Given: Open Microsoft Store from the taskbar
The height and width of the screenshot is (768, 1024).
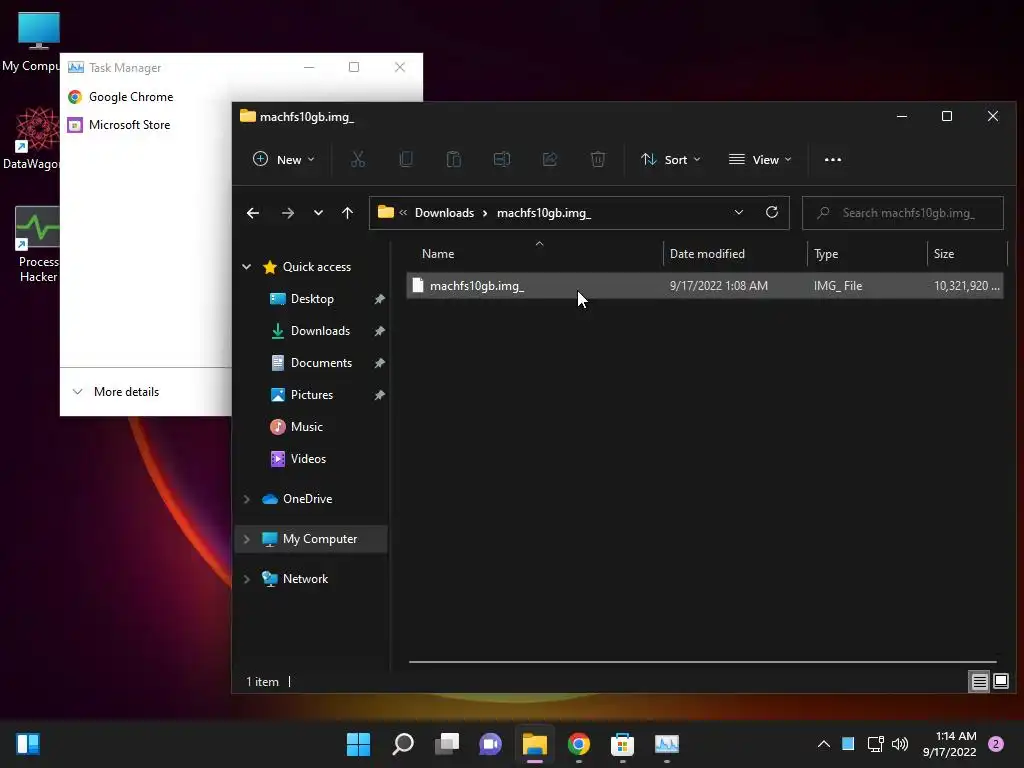Looking at the screenshot, I should pos(622,744).
